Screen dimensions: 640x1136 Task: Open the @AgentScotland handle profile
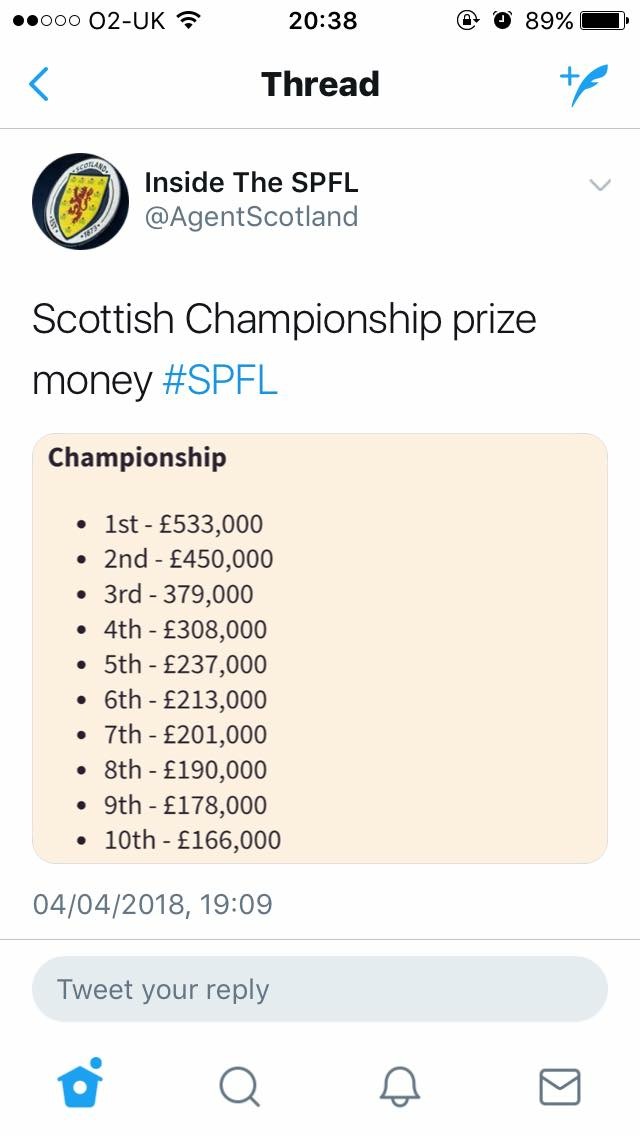[252, 217]
